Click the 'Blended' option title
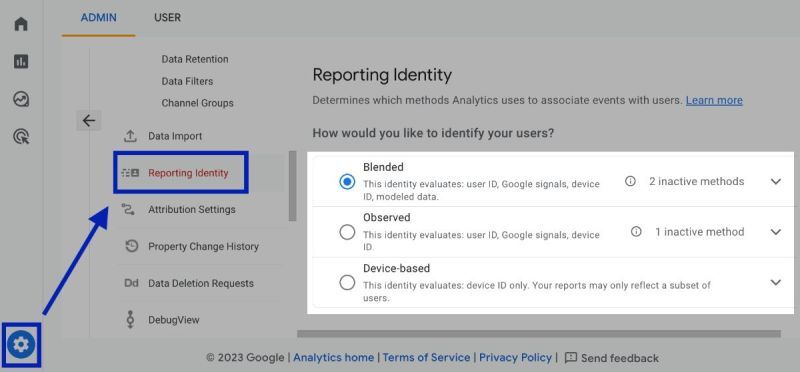Viewport: 800px width, 372px height. click(x=383, y=167)
